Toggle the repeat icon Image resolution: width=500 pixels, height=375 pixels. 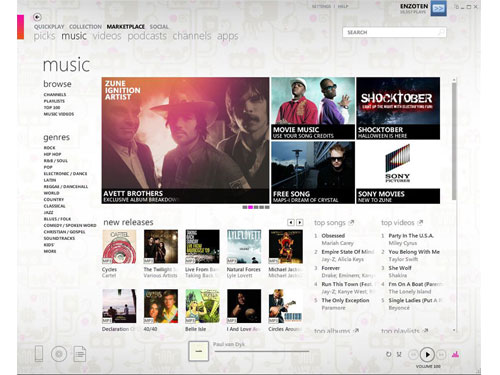coord(388,354)
